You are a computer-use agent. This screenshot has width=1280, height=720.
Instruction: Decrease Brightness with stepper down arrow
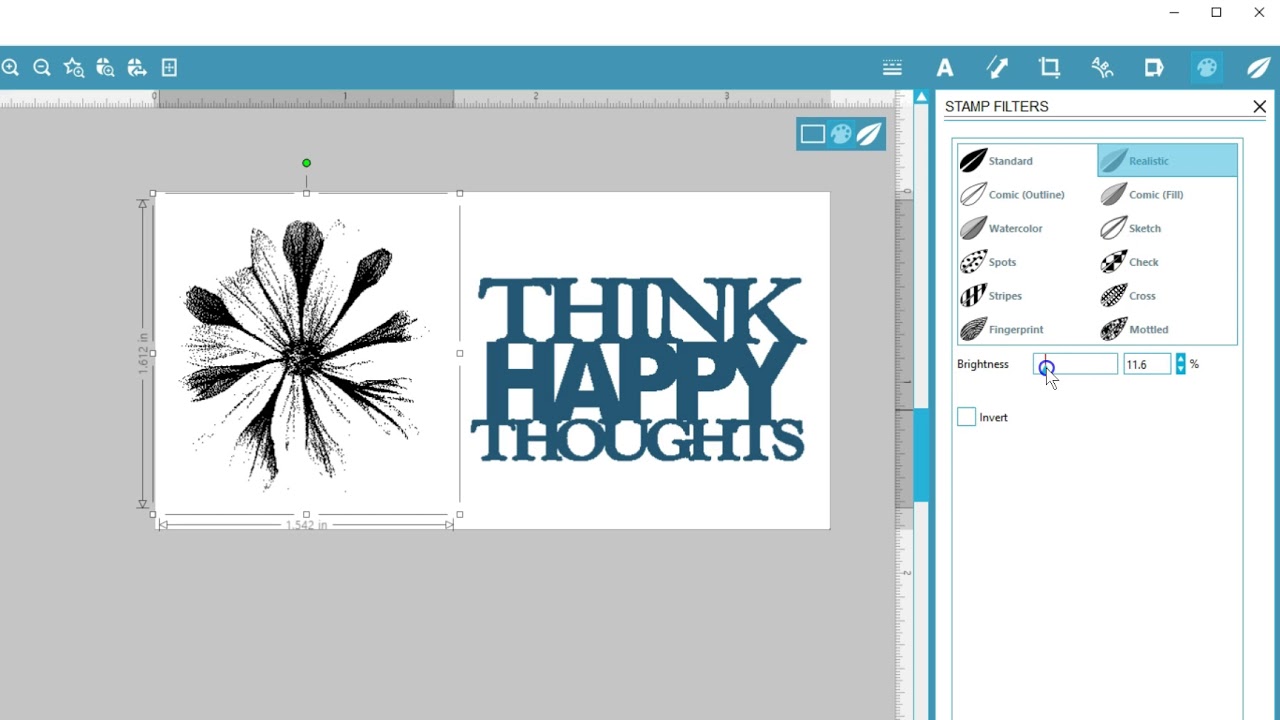1181,370
